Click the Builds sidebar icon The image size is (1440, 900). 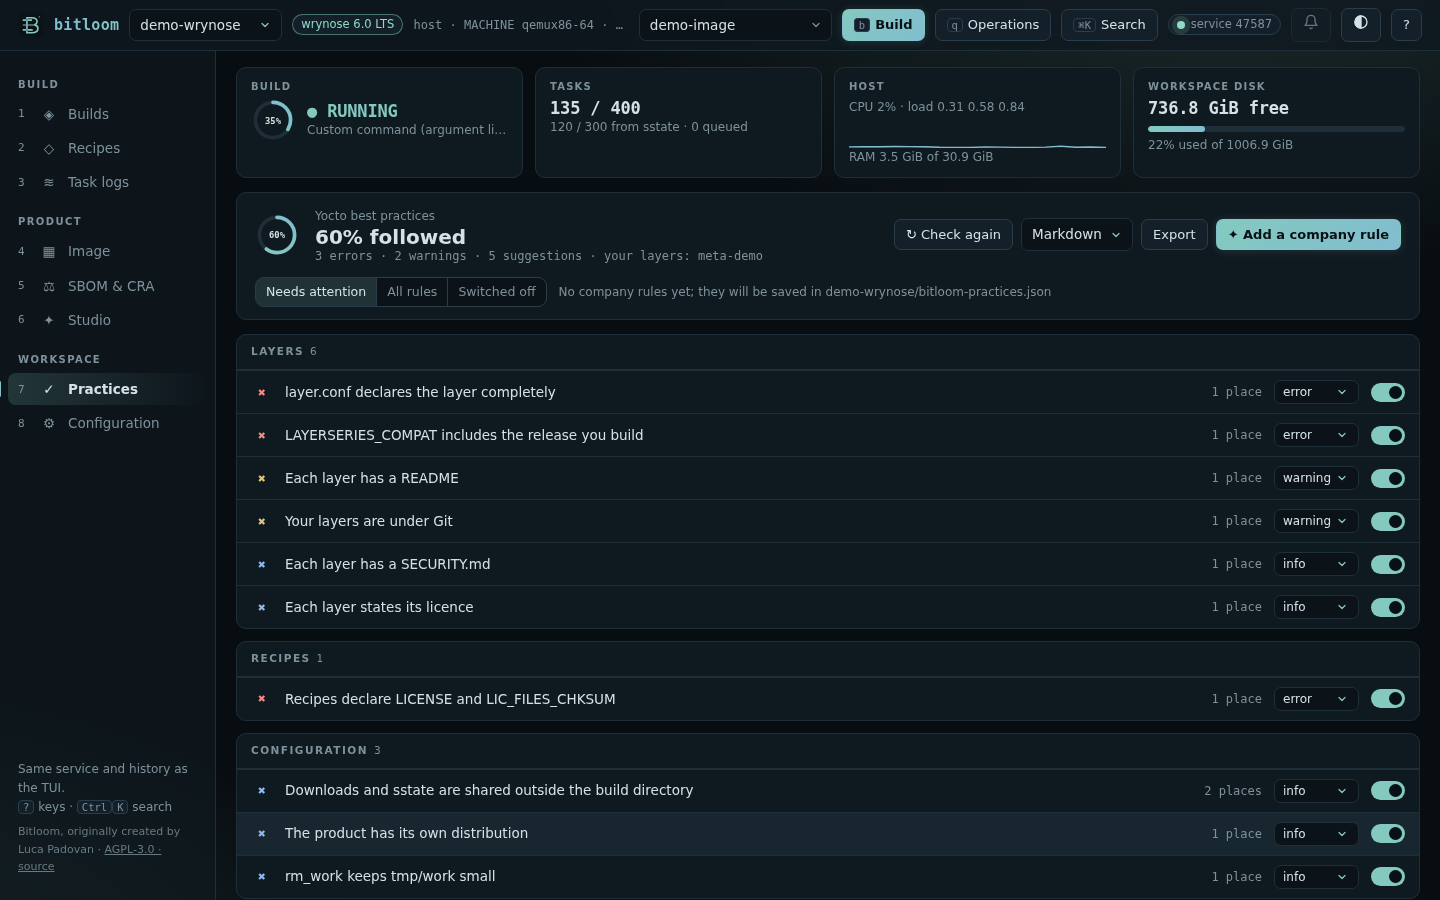point(49,115)
